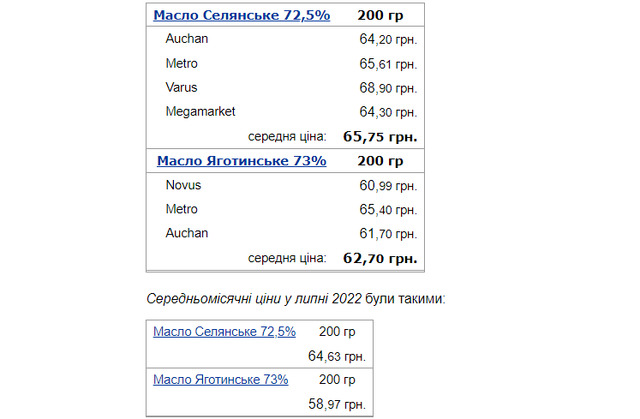The height and width of the screenshot is (419, 640).
Task: Select the Varus store row
Action: click(x=181, y=88)
